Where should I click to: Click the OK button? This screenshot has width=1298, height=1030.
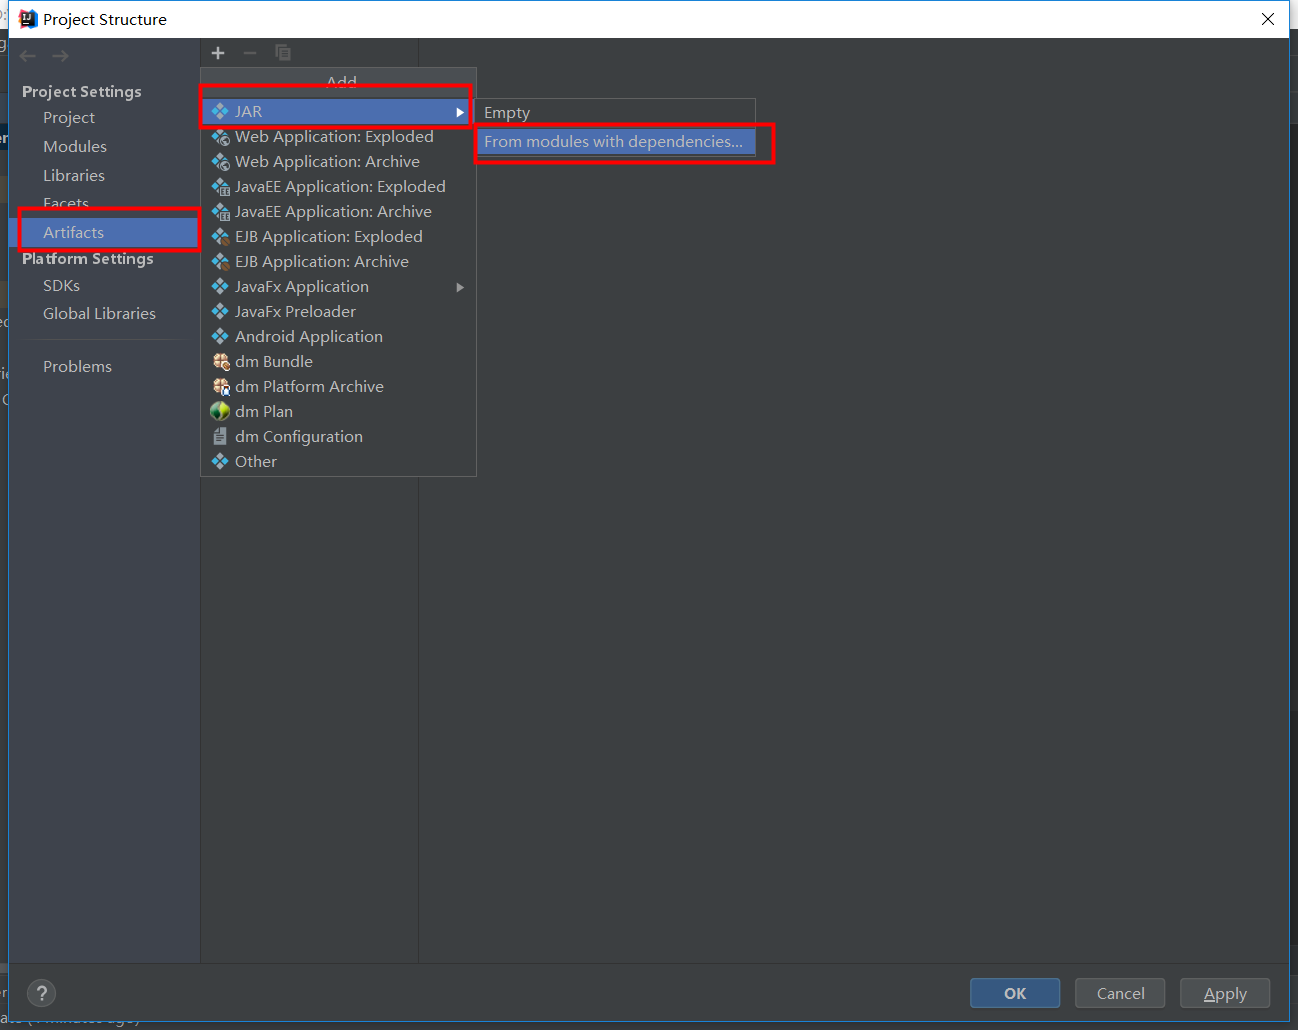point(1014,993)
